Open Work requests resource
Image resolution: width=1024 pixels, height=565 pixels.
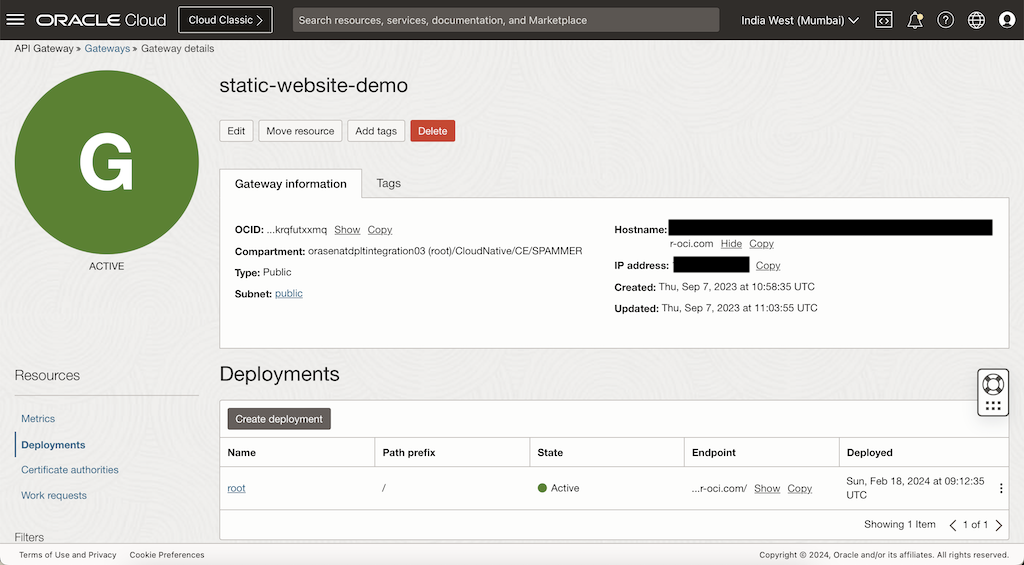(x=54, y=495)
